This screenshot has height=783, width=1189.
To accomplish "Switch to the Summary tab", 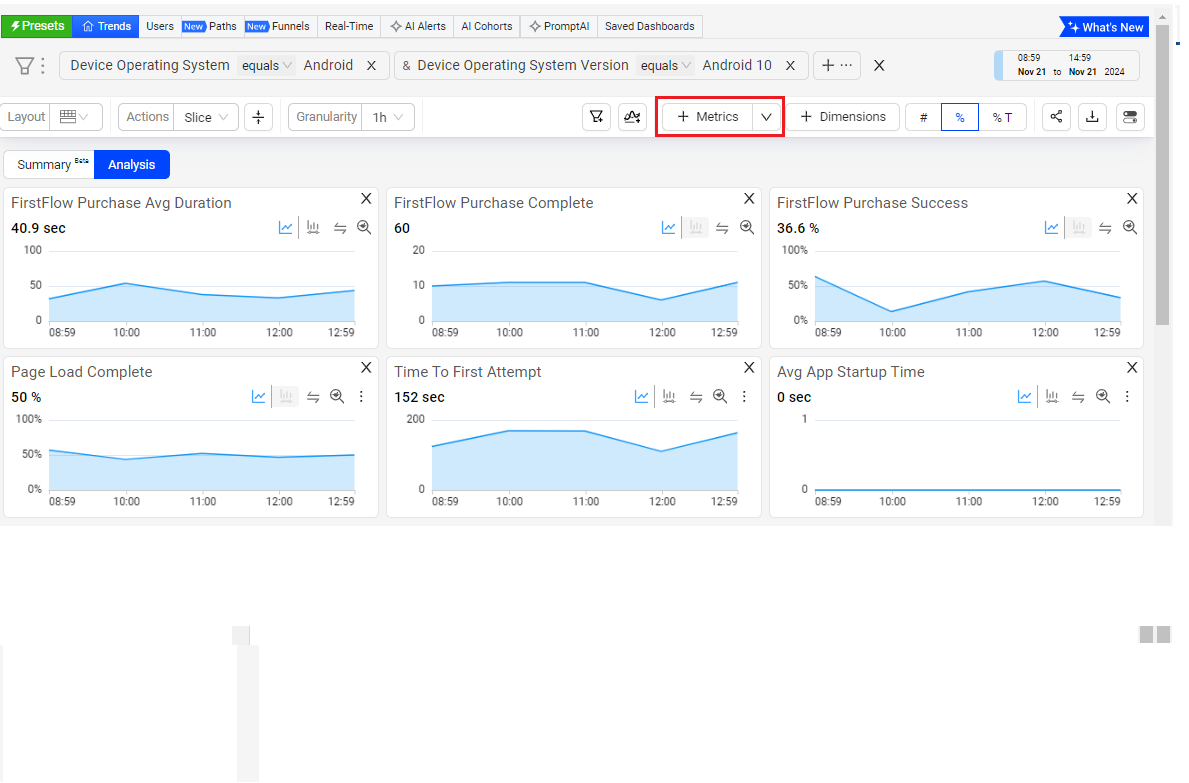I will coord(49,165).
